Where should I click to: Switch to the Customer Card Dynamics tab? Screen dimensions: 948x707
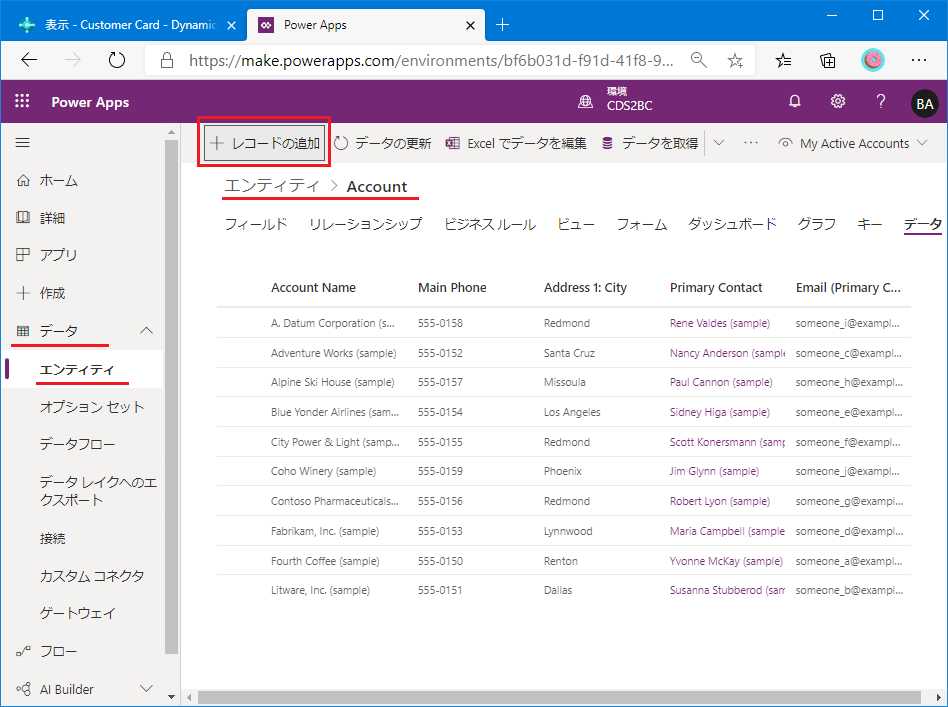[123, 25]
